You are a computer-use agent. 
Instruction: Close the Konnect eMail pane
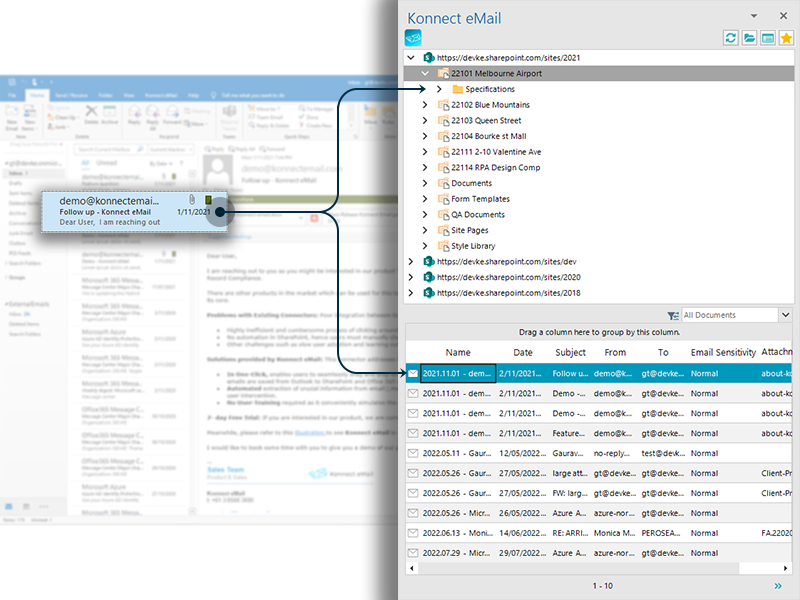[x=784, y=16]
